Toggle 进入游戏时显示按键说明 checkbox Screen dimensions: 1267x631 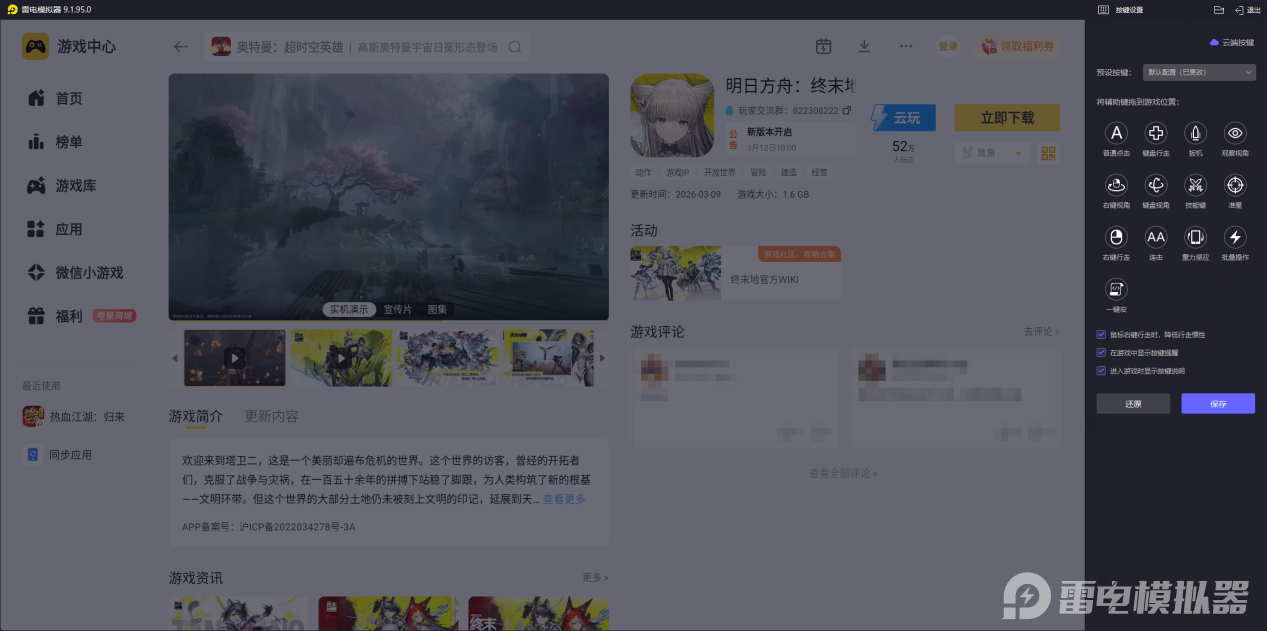[x=1102, y=371]
